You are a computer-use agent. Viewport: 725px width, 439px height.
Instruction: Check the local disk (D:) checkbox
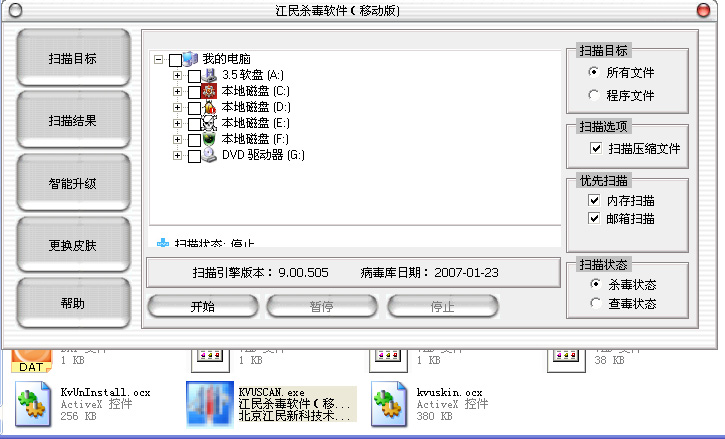[x=194, y=108]
